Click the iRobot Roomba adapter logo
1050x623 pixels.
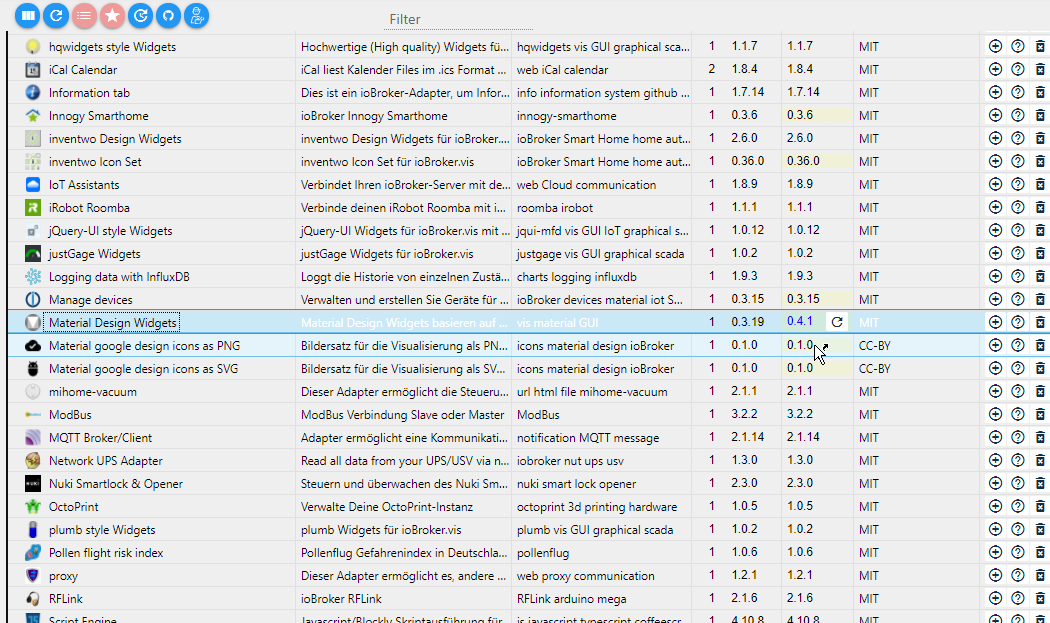[32, 208]
